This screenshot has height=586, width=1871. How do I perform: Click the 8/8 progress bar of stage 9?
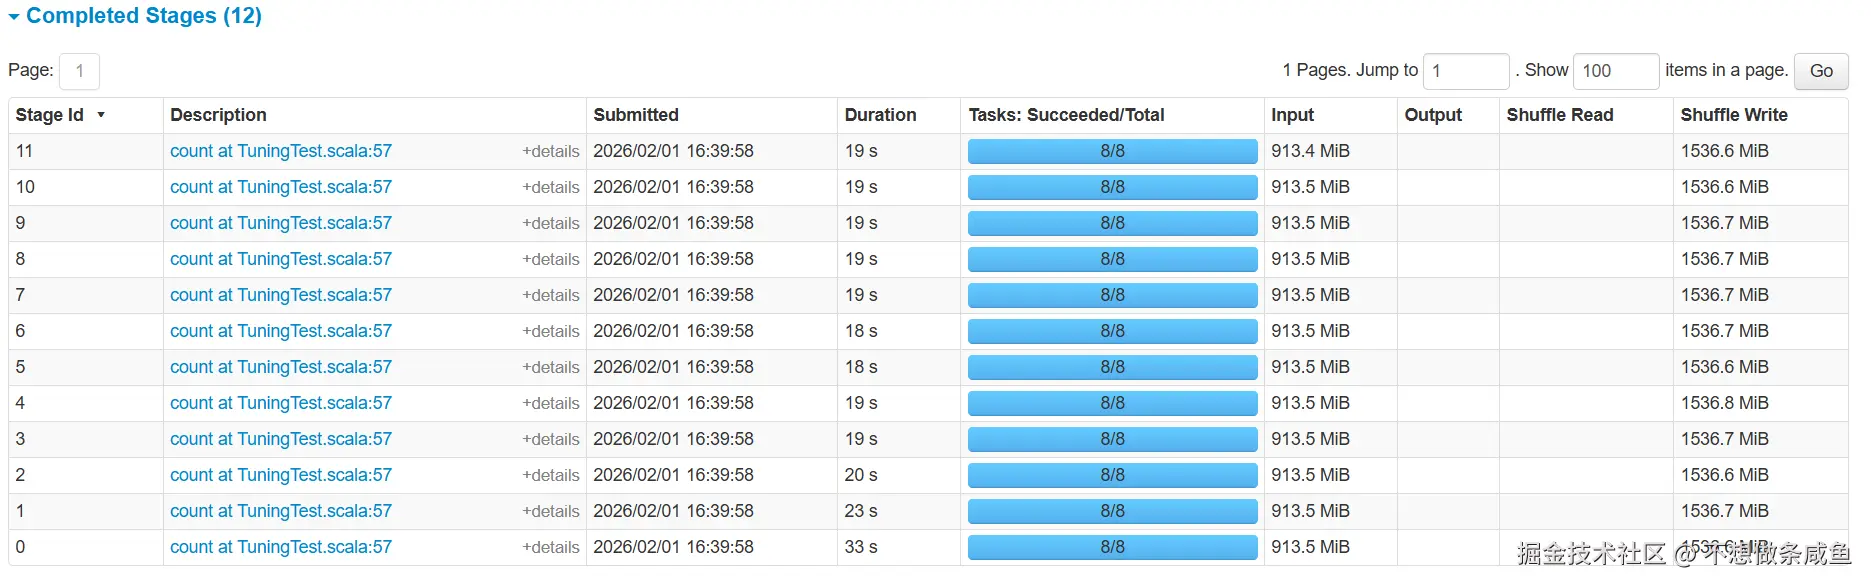click(1112, 223)
